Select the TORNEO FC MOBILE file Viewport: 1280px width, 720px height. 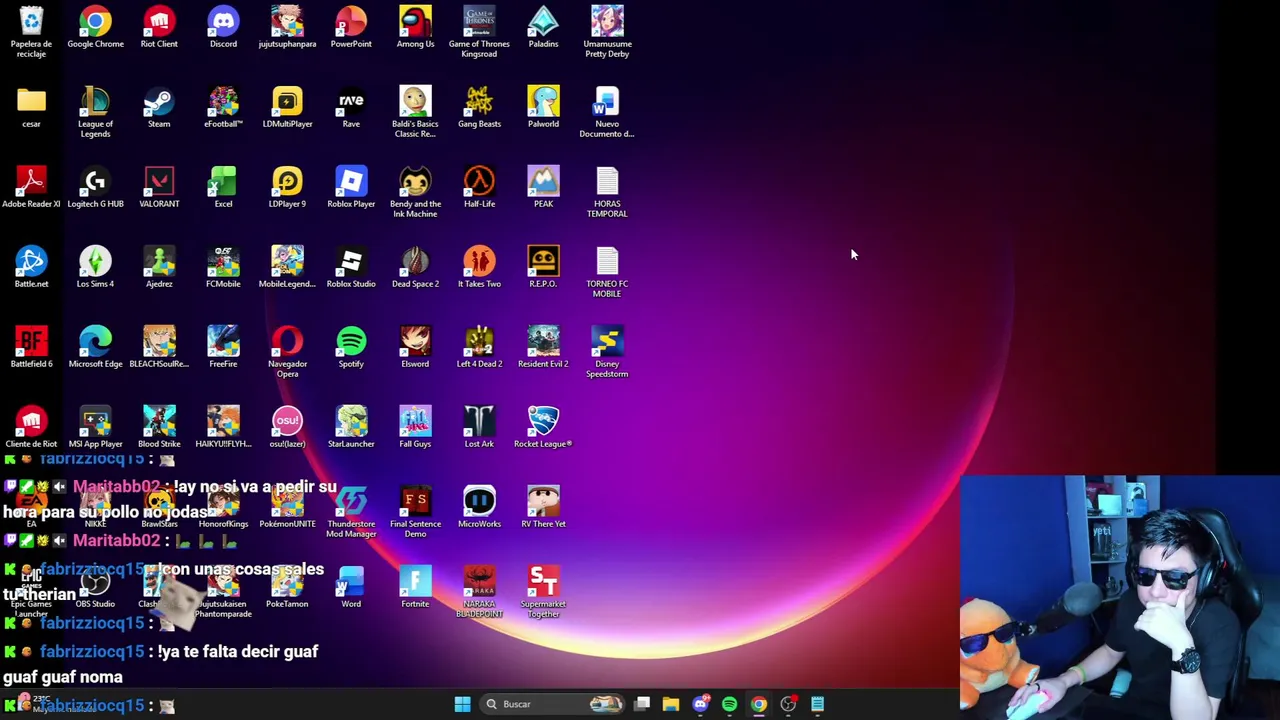[607, 272]
